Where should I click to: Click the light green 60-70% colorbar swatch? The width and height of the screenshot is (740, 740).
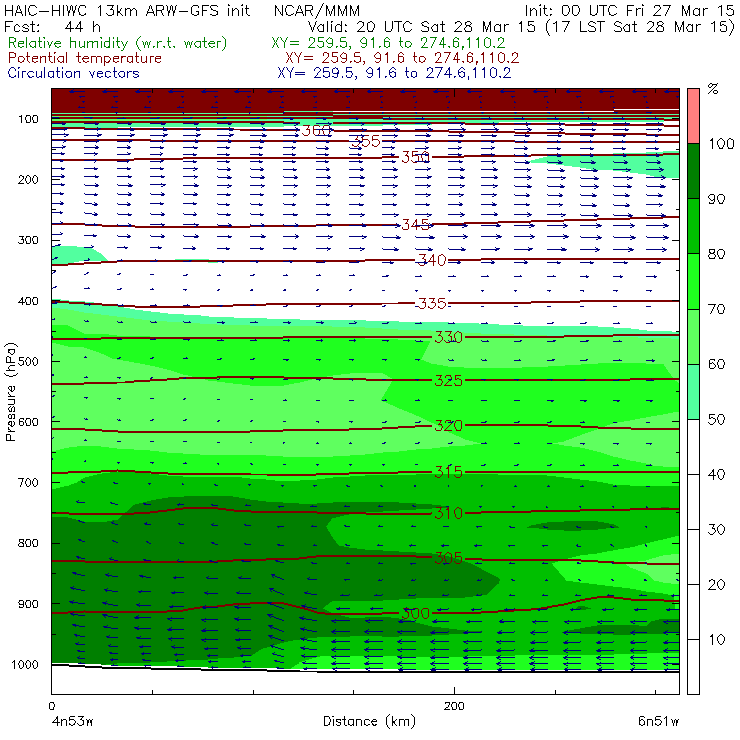(693, 336)
